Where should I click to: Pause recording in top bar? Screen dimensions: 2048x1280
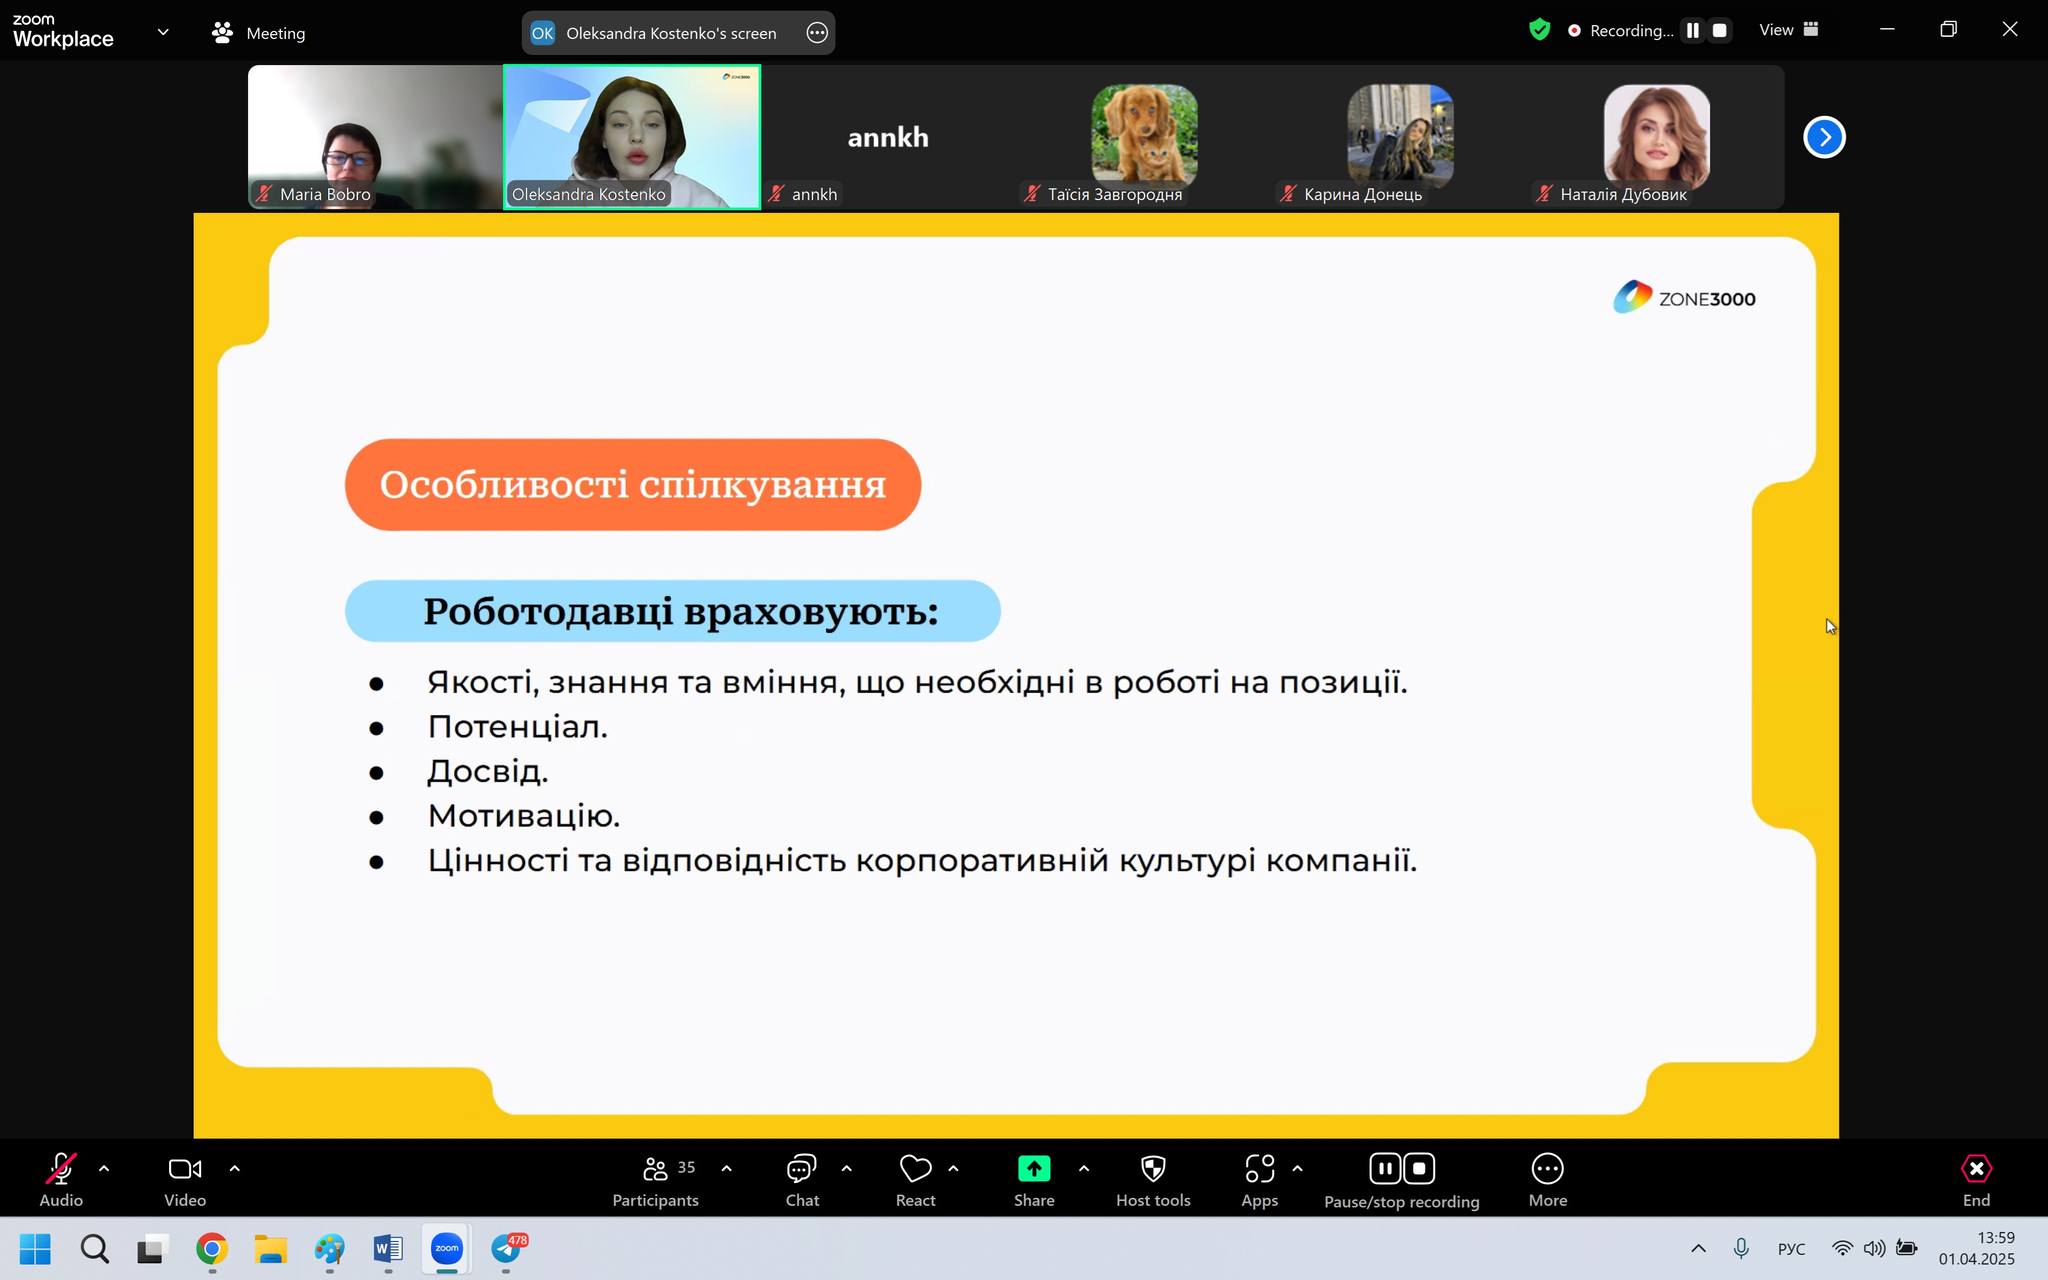tap(1692, 31)
